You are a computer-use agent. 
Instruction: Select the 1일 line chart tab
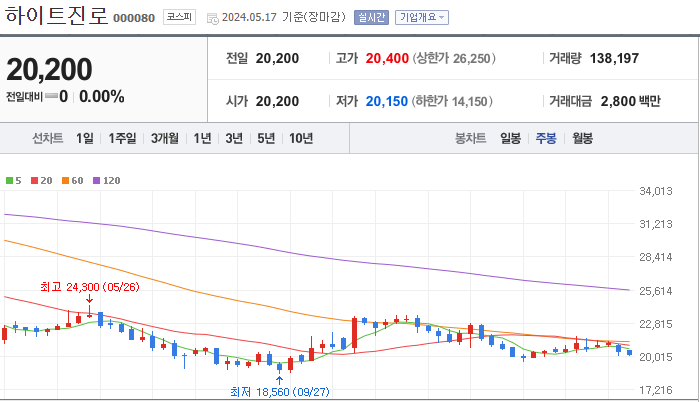pos(85,138)
